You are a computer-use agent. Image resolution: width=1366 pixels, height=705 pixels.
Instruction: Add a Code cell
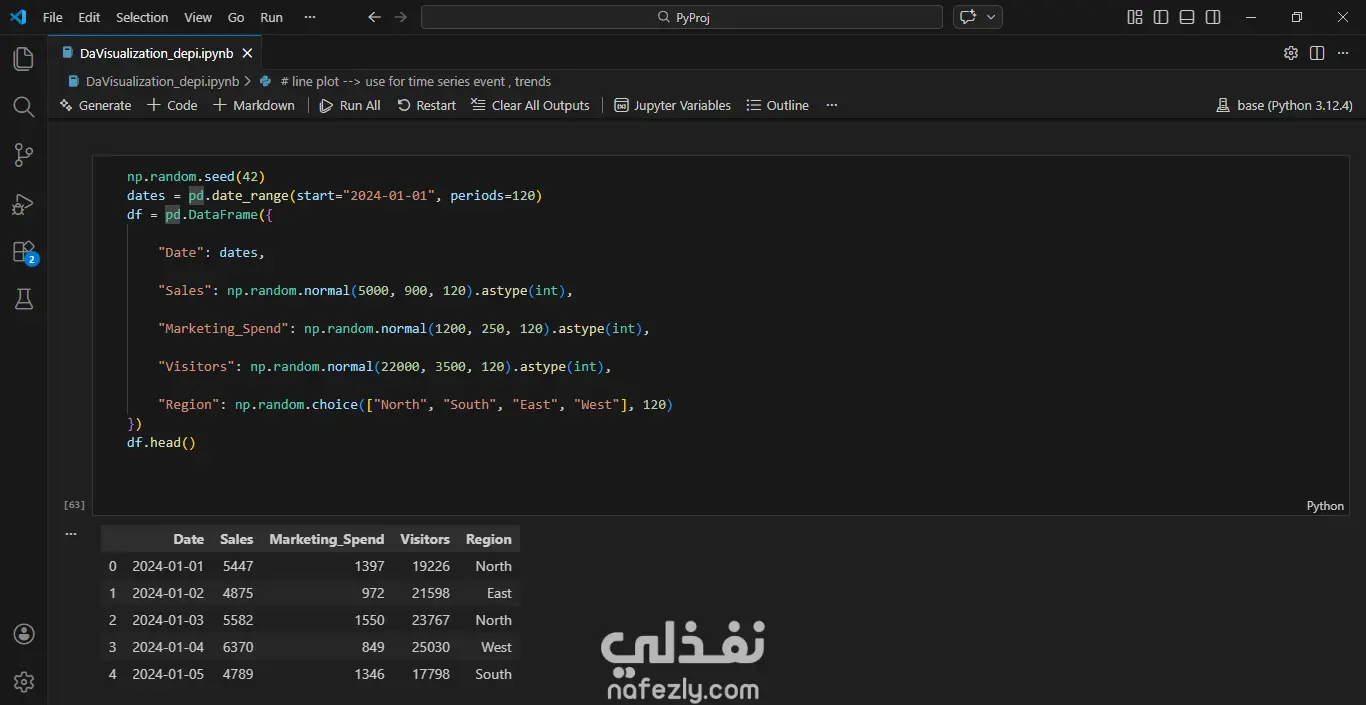coord(172,105)
